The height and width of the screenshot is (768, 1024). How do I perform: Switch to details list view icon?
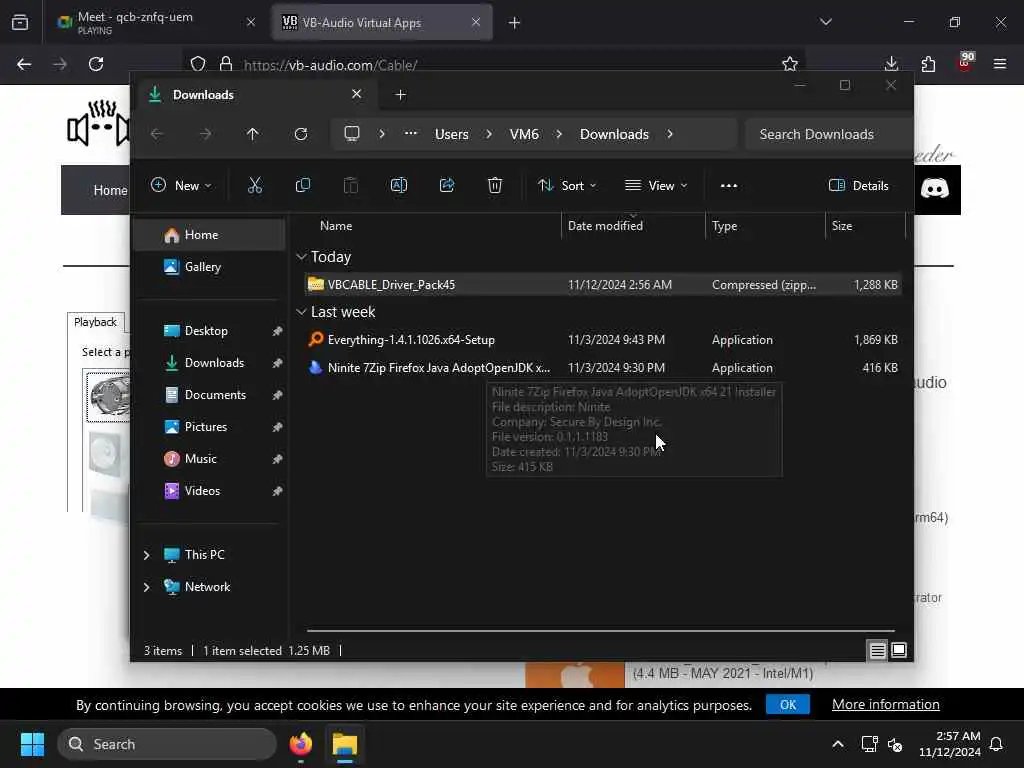[877, 650]
